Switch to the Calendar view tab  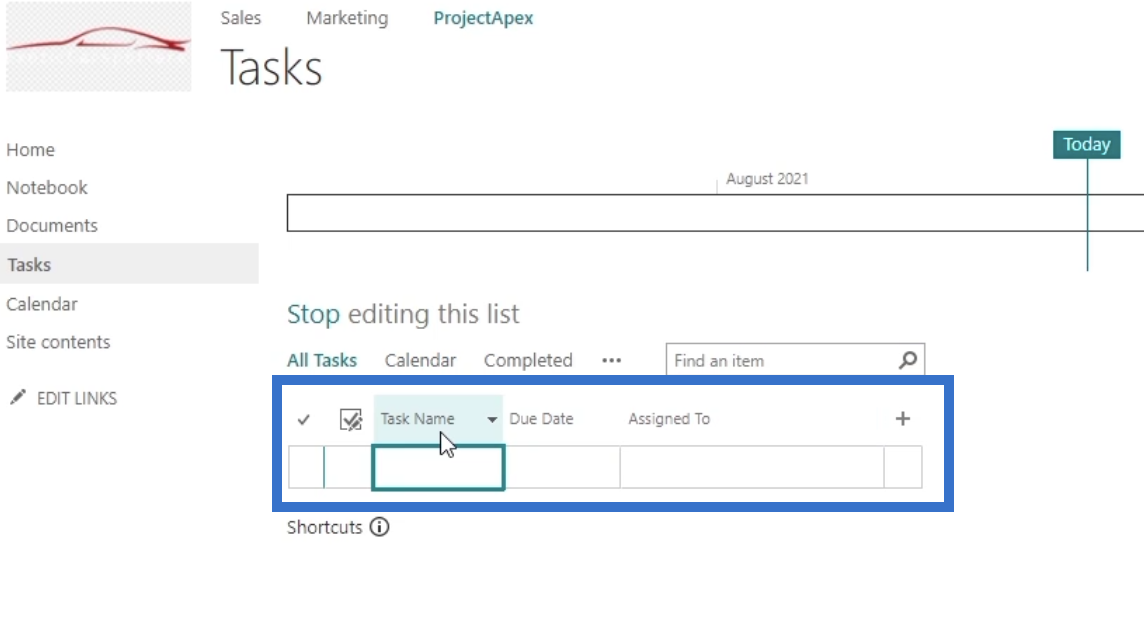(x=420, y=360)
